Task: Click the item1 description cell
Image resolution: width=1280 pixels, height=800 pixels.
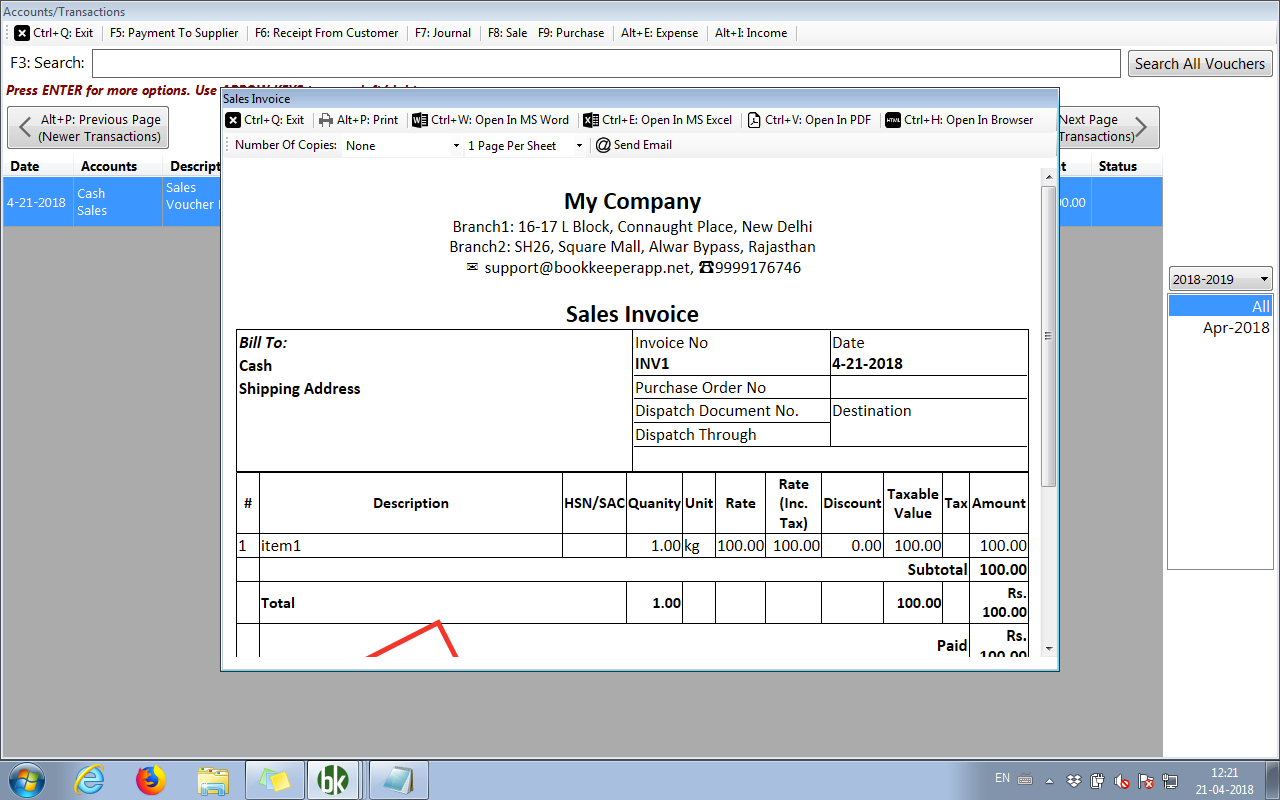Action: [x=411, y=546]
